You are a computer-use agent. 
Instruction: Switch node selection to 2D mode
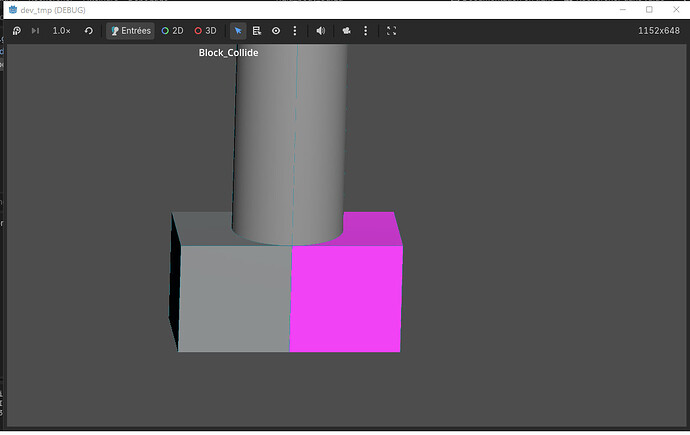coord(172,31)
